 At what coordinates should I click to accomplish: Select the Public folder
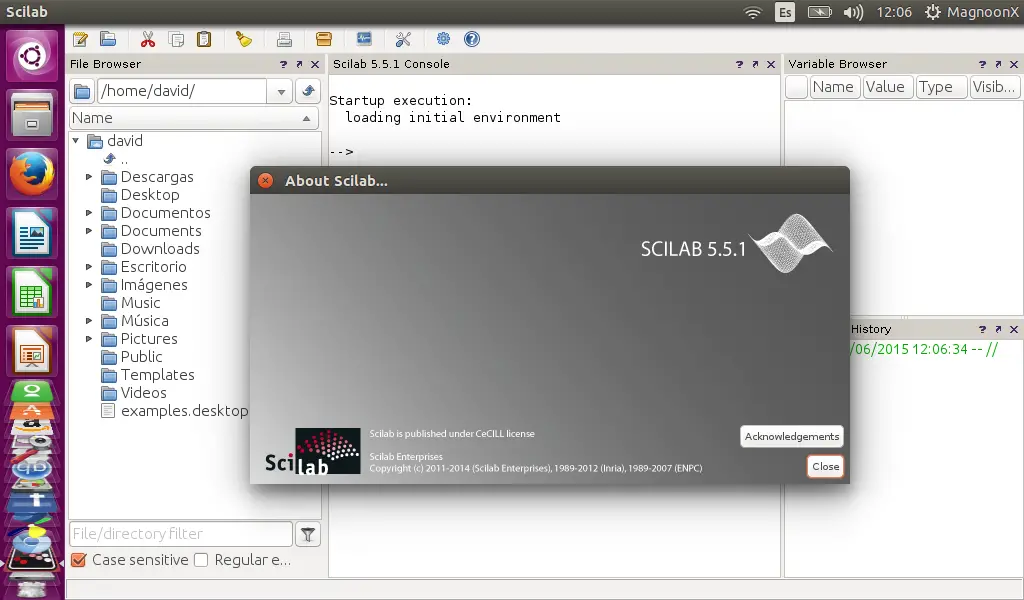[x=132, y=357]
